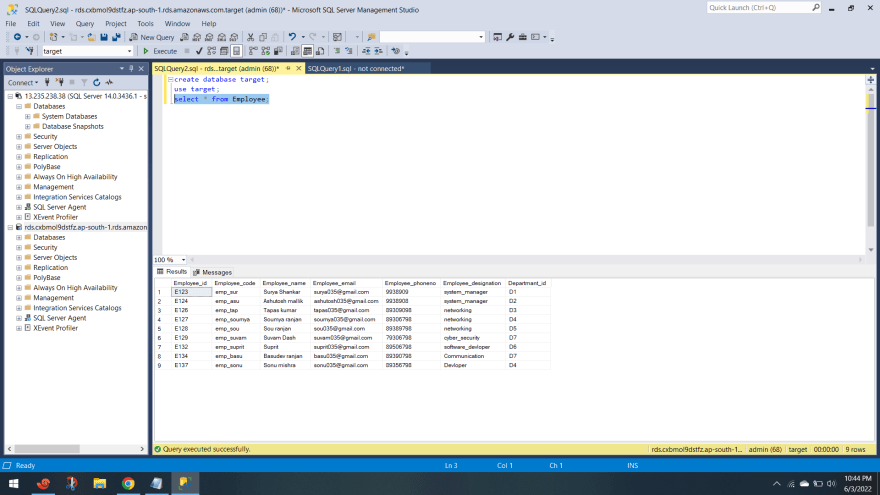The height and width of the screenshot is (495, 880).
Task: Click the Save All icon
Action: tap(116, 37)
